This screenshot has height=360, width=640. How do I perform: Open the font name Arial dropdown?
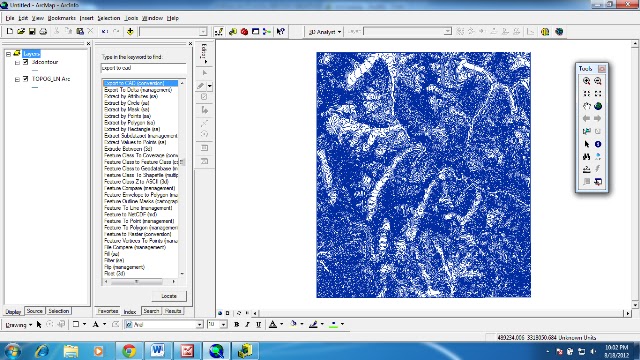[x=200, y=324]
